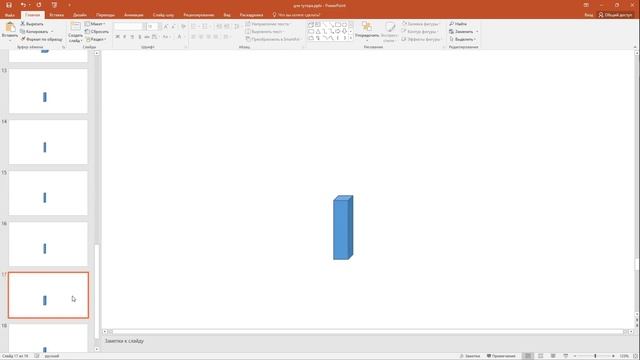
Task: Toggle Comments pane (Примечания) in status bar
Action: 501,356
